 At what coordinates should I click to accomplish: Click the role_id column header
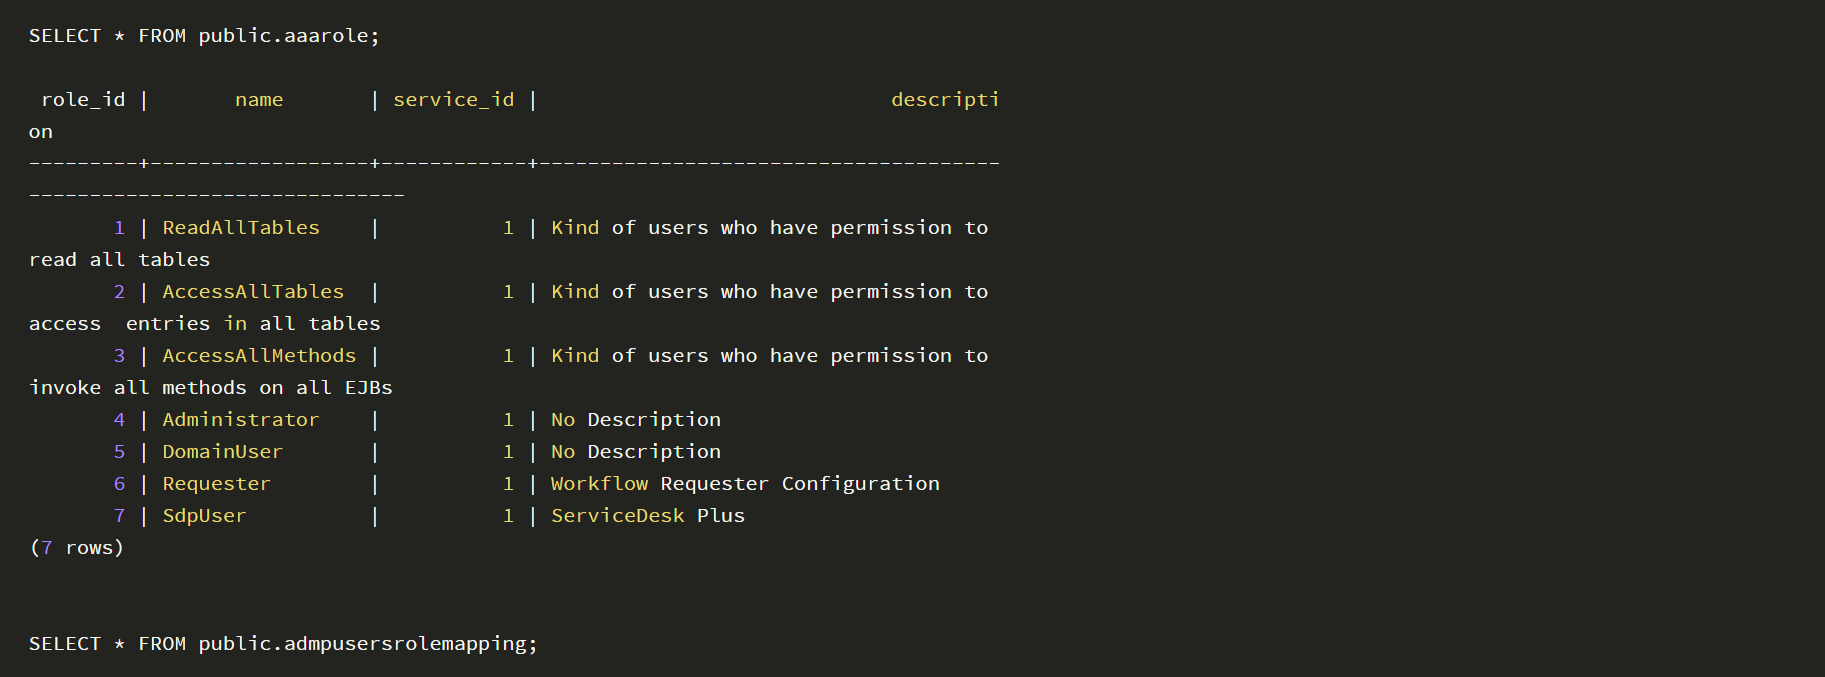(83, 100)
